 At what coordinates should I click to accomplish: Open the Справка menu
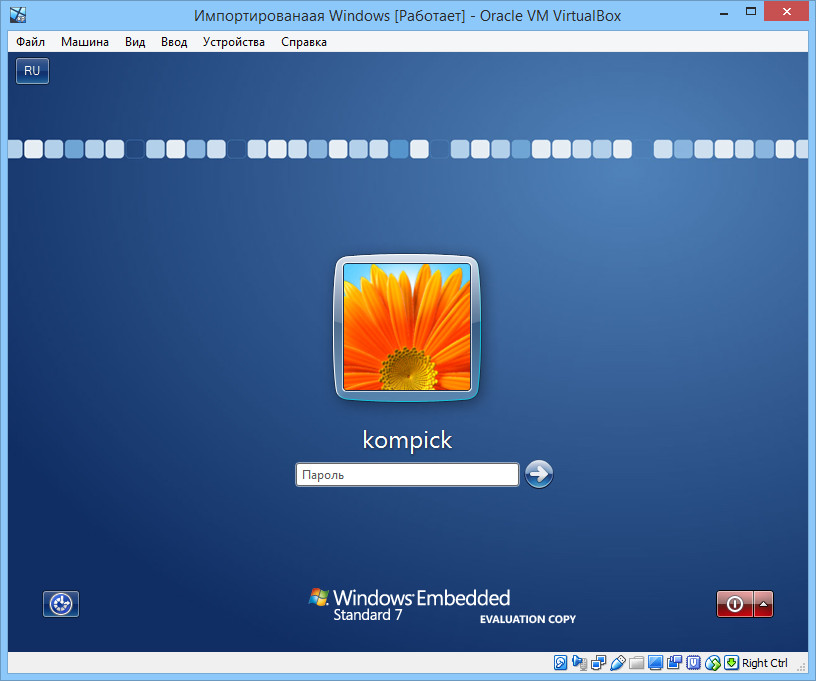[x=304, y=42]
